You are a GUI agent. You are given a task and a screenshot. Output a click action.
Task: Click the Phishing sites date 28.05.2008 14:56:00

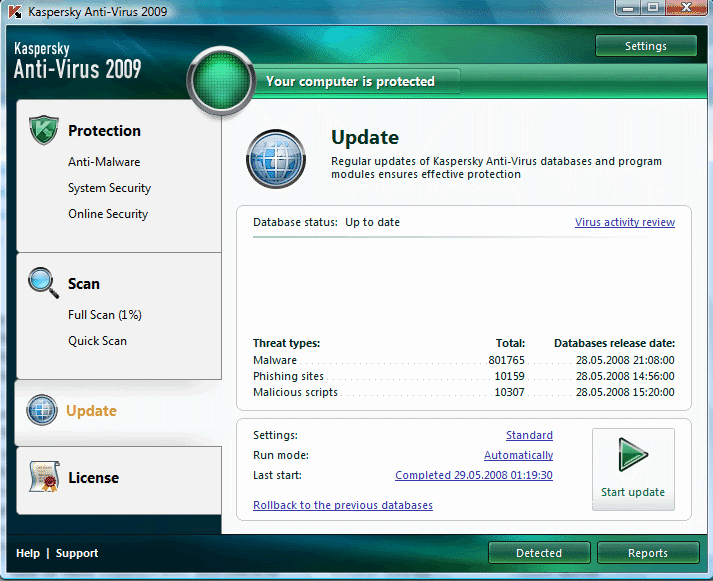pyautogui.click(x=625, y=376)
